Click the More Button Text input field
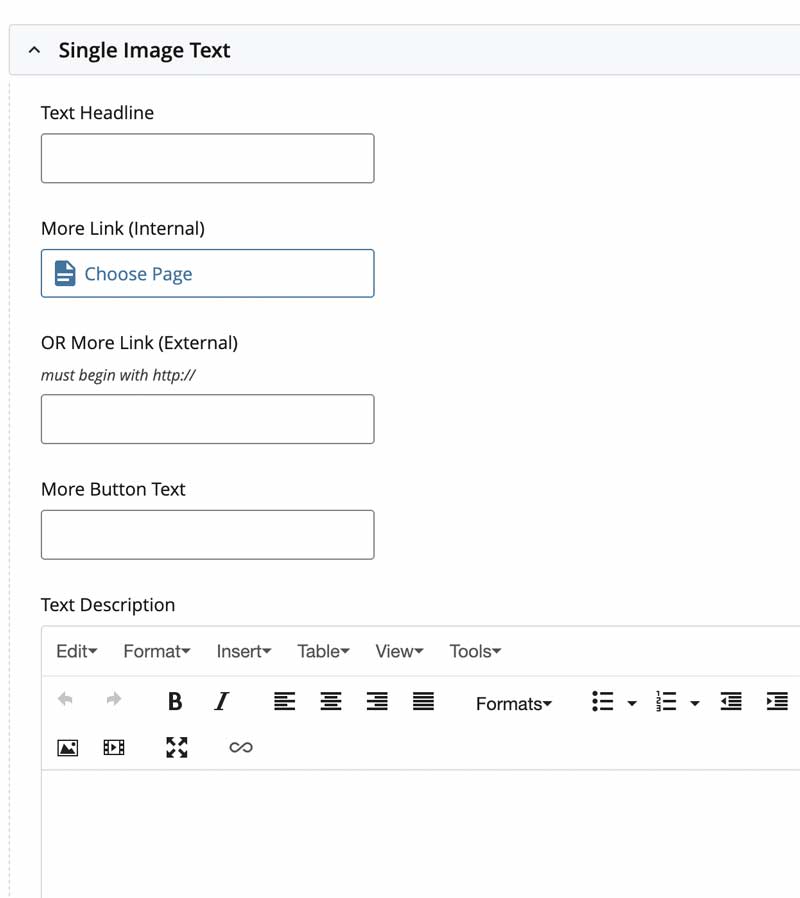Viewport: 800px width, 898px height. tap(207, 535)
